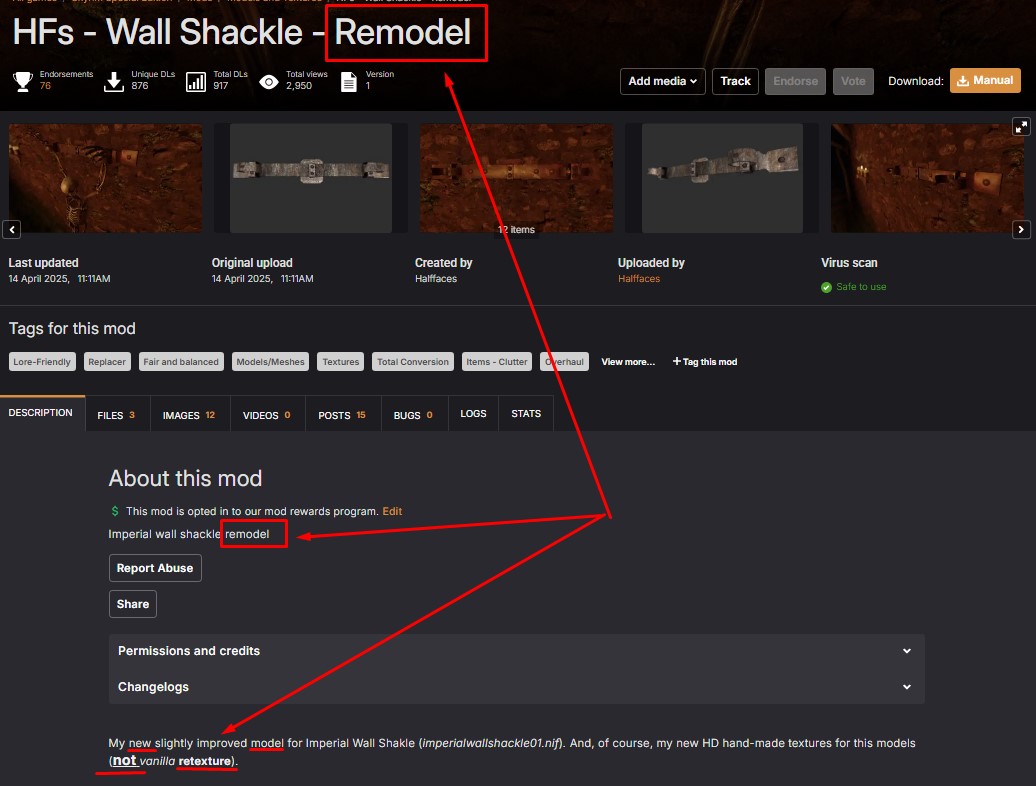Screen dimensions: 1036x786
Task: Select the Textures tag
Action: [341, 362]
